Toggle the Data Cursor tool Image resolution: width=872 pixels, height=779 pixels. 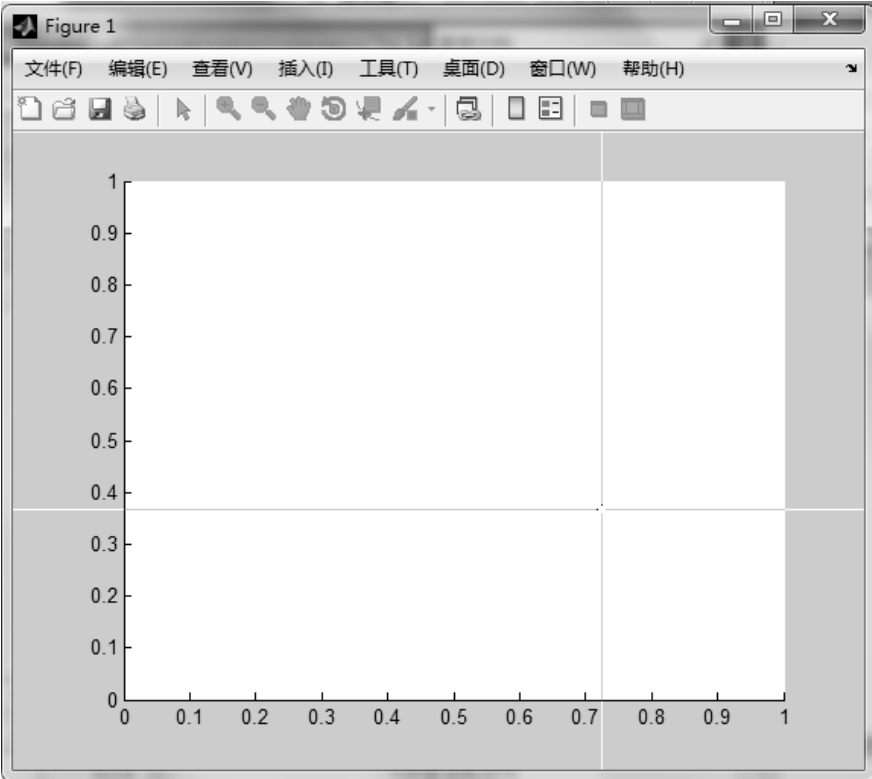368,109
